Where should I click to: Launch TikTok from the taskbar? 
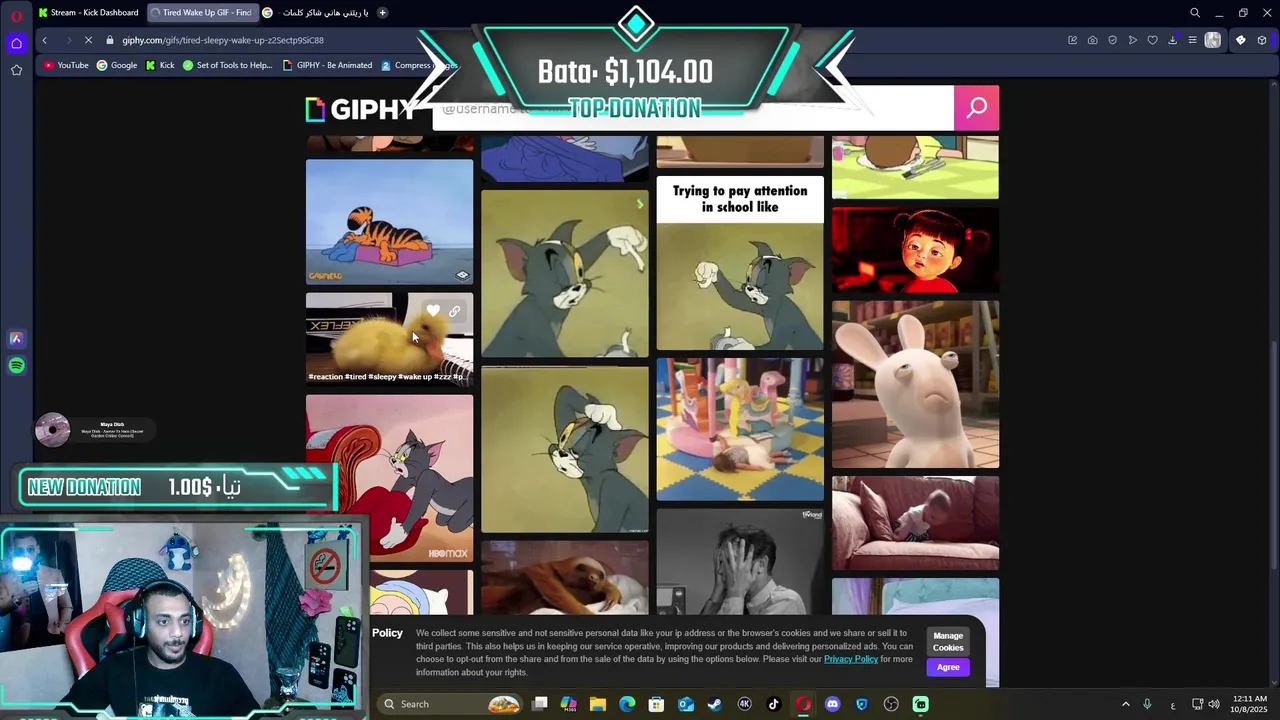click(x=773, y=704)
